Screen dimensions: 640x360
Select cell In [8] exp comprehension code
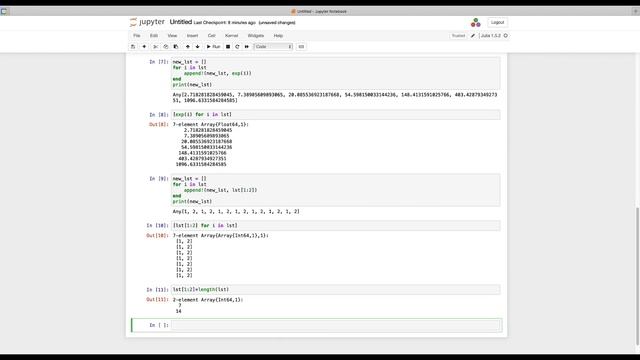point(336,114)
